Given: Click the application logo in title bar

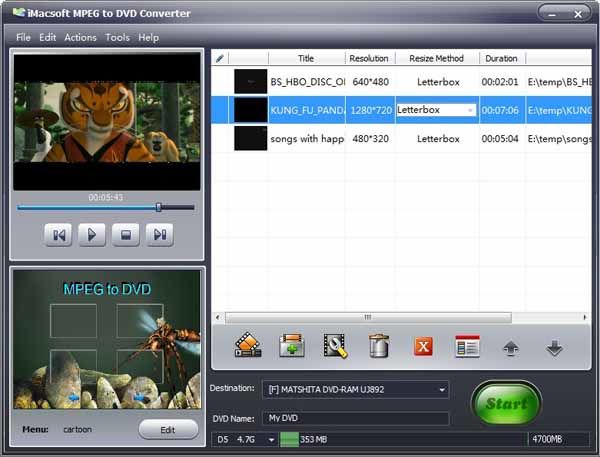Looking at the screenshot, I should (18, 13).
